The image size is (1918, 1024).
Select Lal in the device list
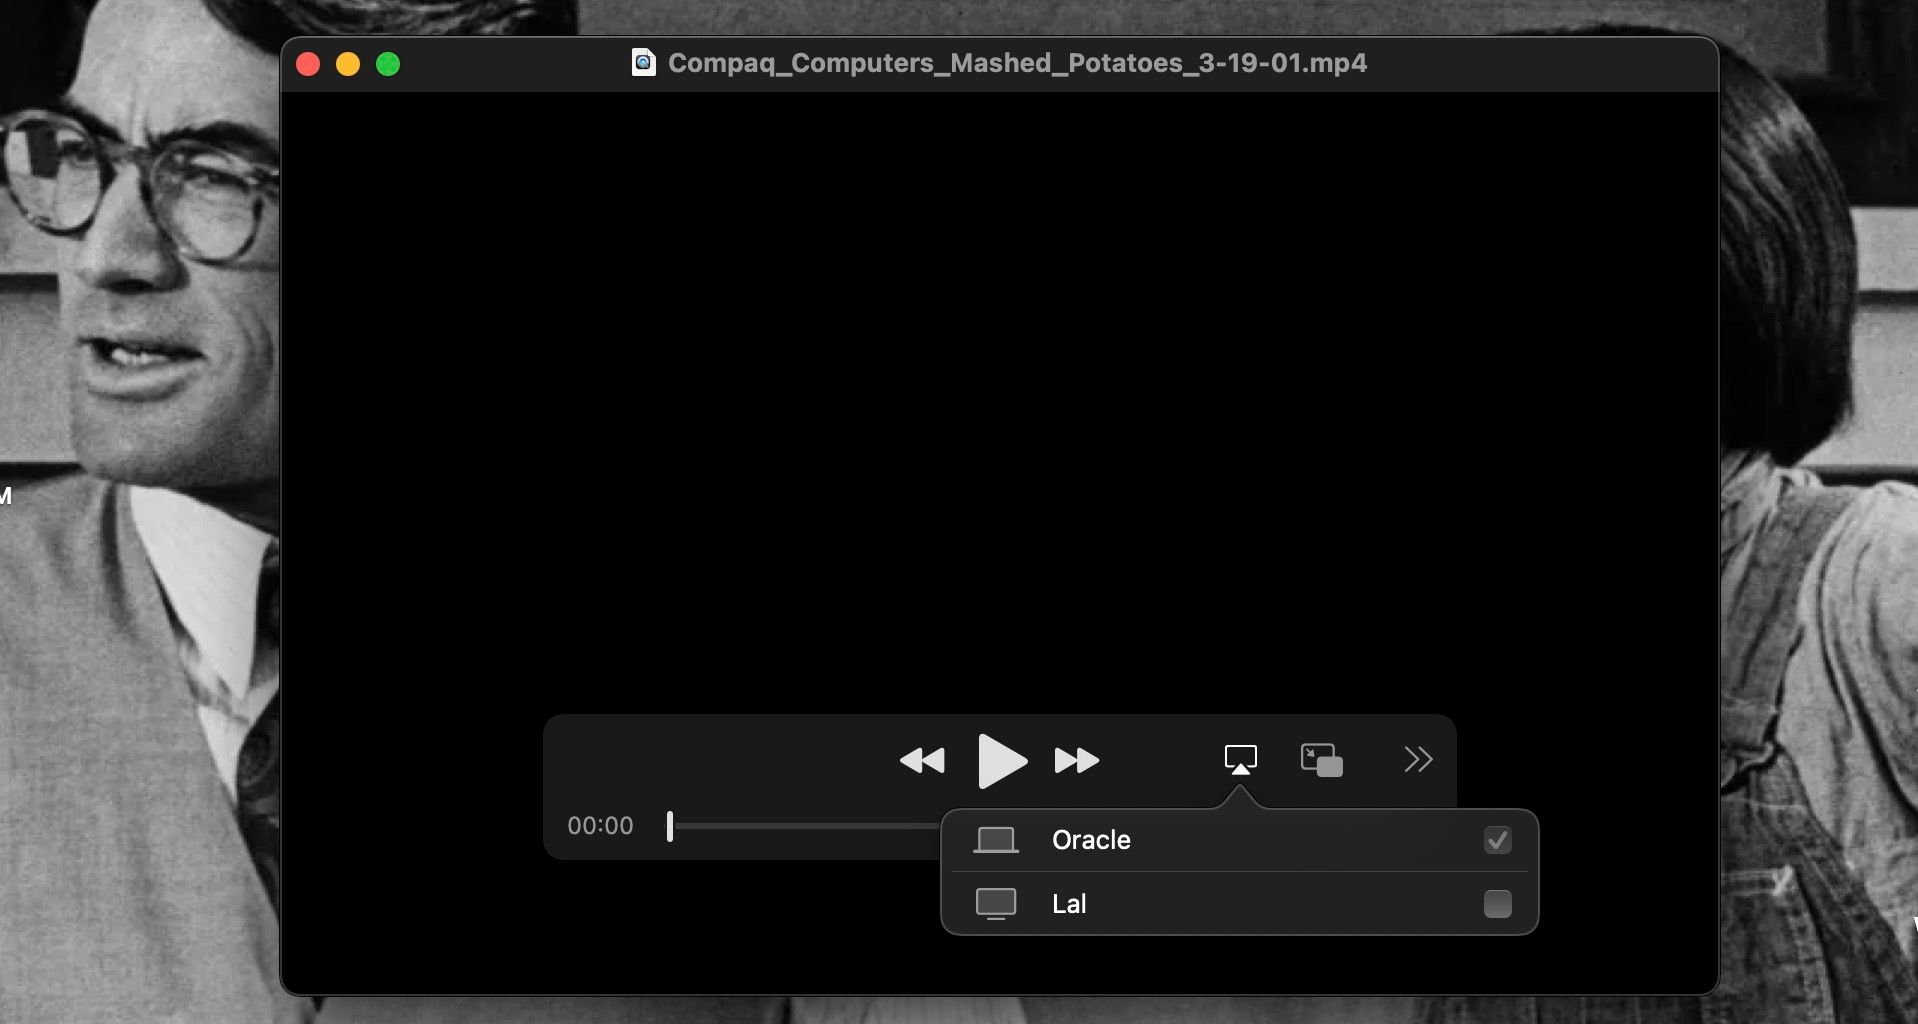[1070, 903]
